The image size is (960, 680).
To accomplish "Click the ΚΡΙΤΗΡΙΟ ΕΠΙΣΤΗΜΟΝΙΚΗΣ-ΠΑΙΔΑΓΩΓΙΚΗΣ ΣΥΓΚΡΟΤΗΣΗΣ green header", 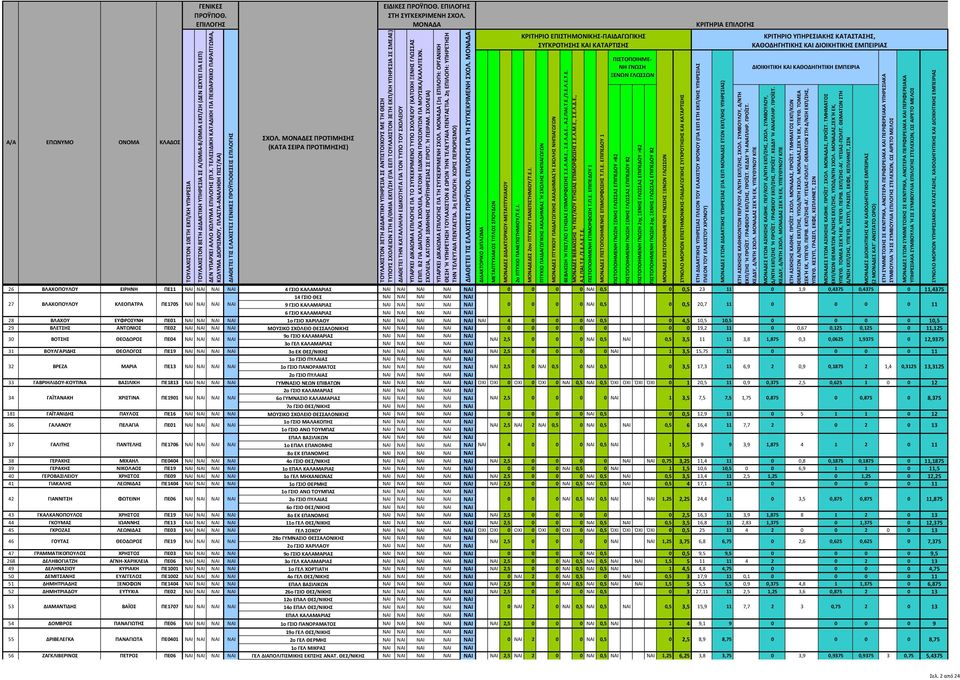I will [583, 40].
